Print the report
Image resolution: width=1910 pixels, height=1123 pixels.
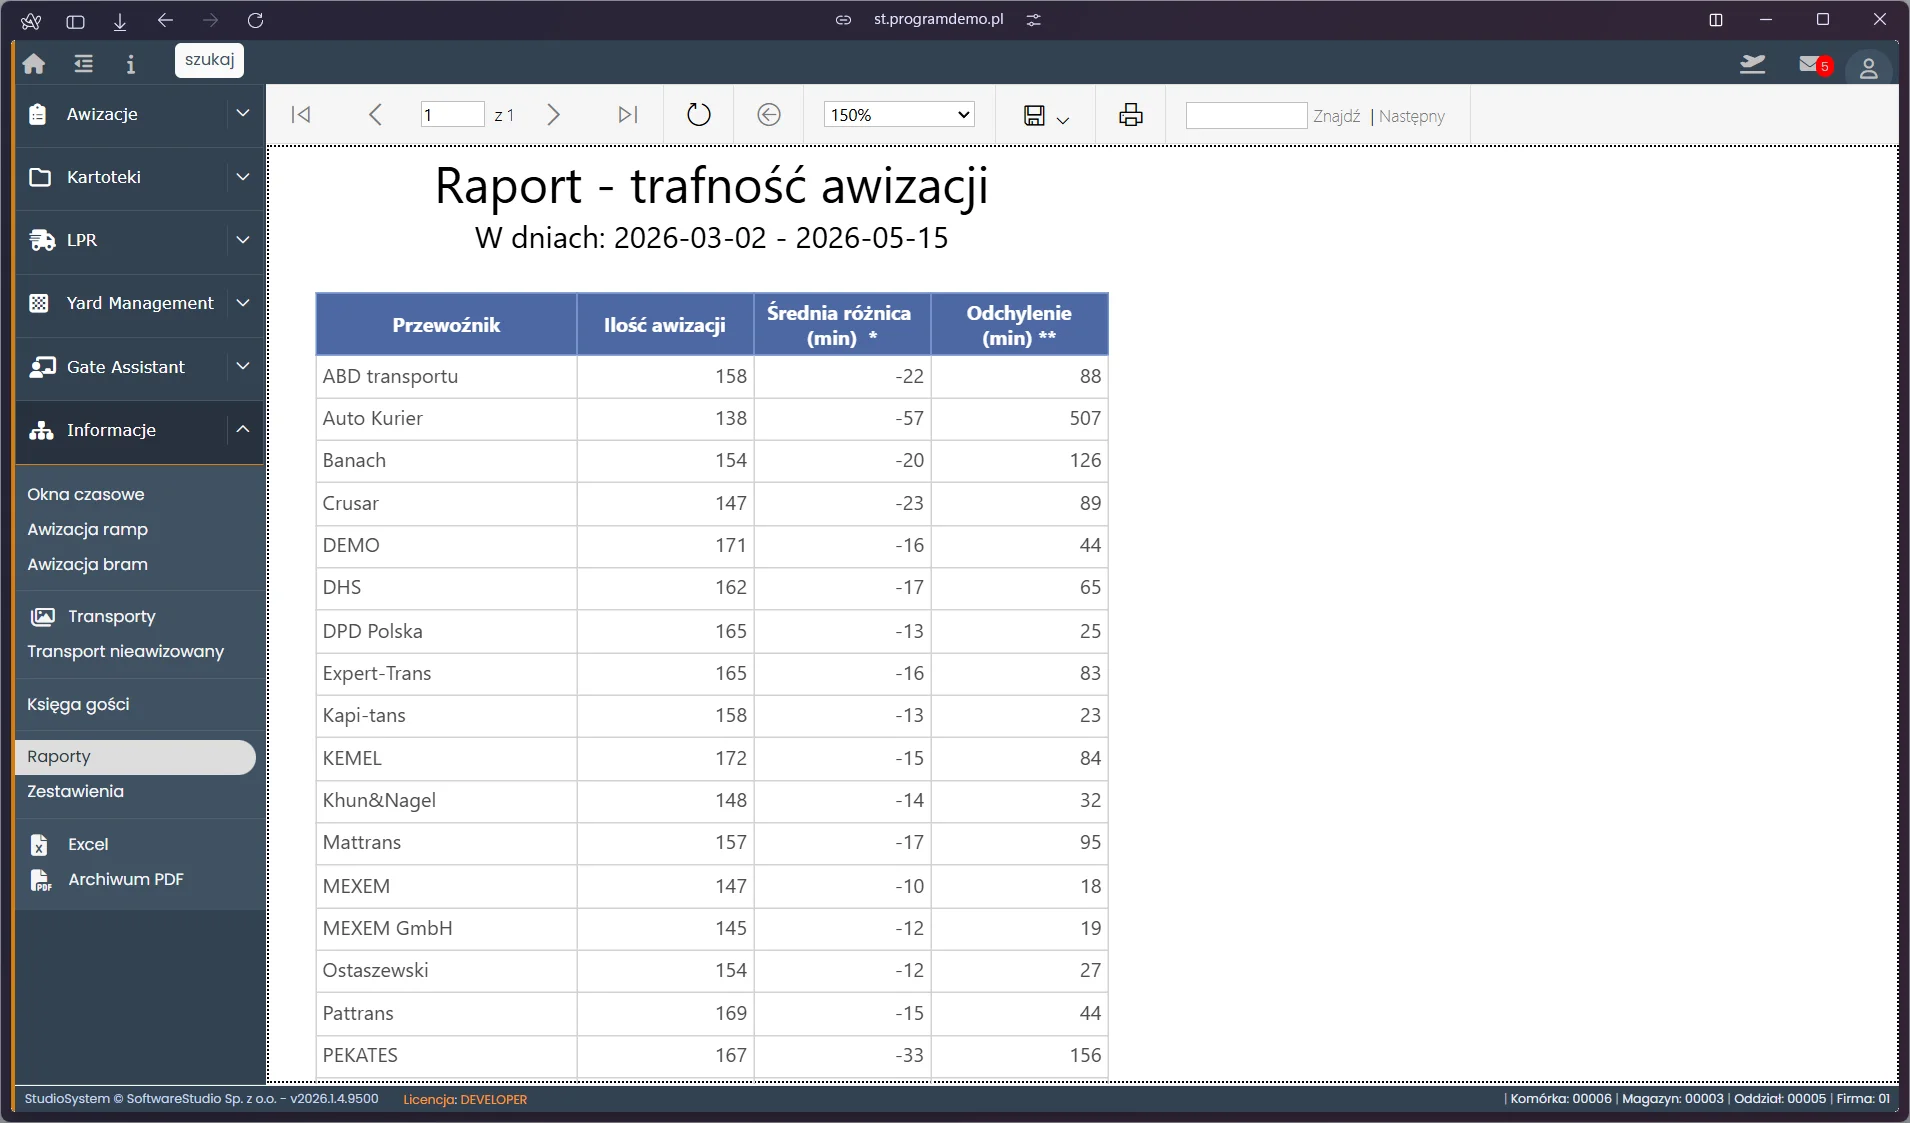point(1131,115)
